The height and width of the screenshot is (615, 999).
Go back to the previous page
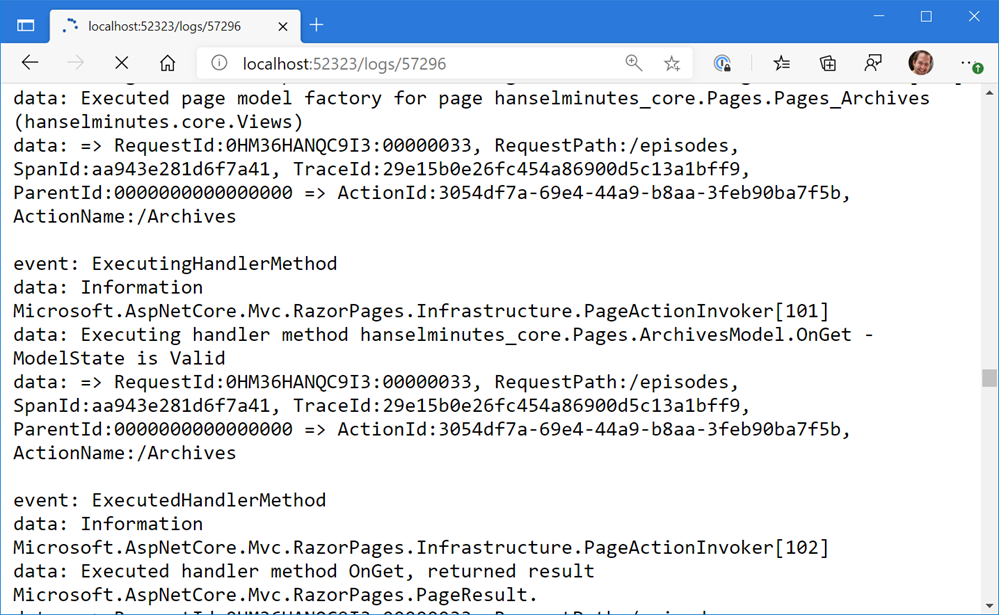point(30,62)
